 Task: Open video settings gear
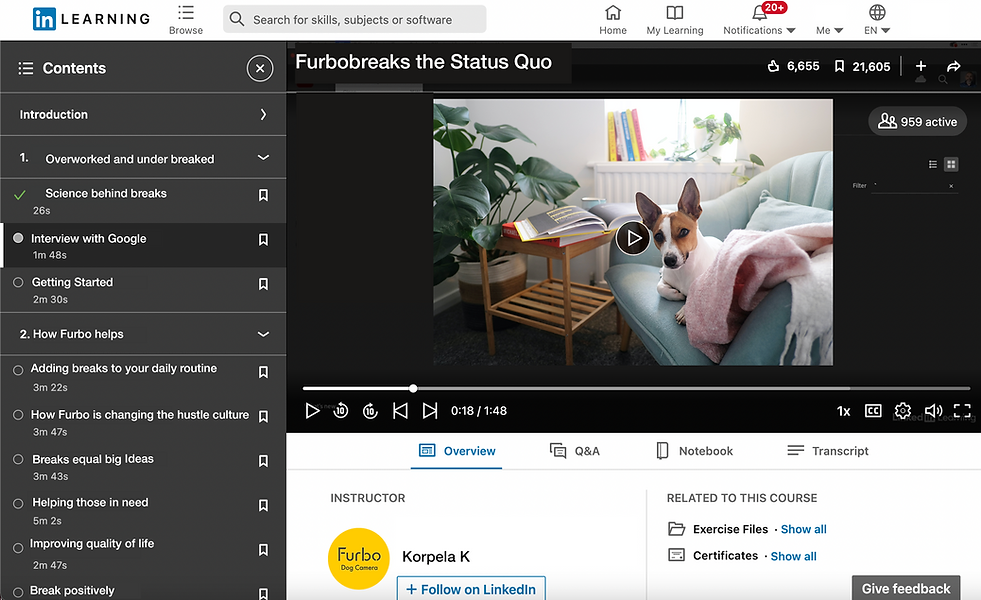pos(903,411)
